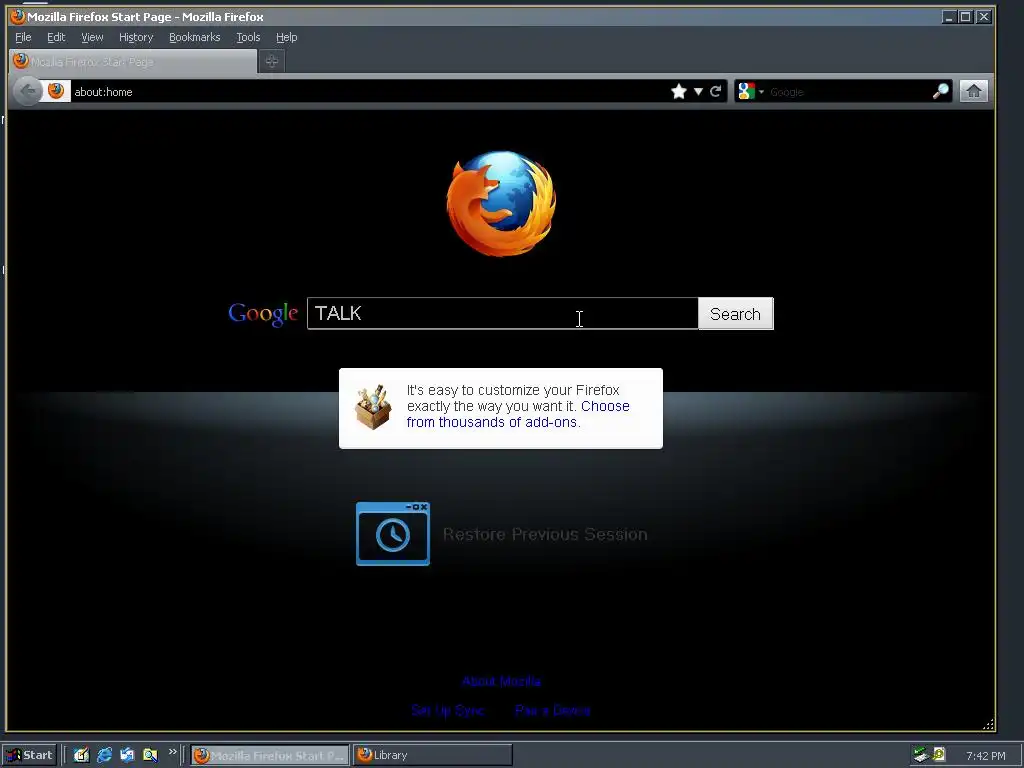This screenshot has height=768, width=1024.
Task: Open the File menu
Action: point(23,37)
